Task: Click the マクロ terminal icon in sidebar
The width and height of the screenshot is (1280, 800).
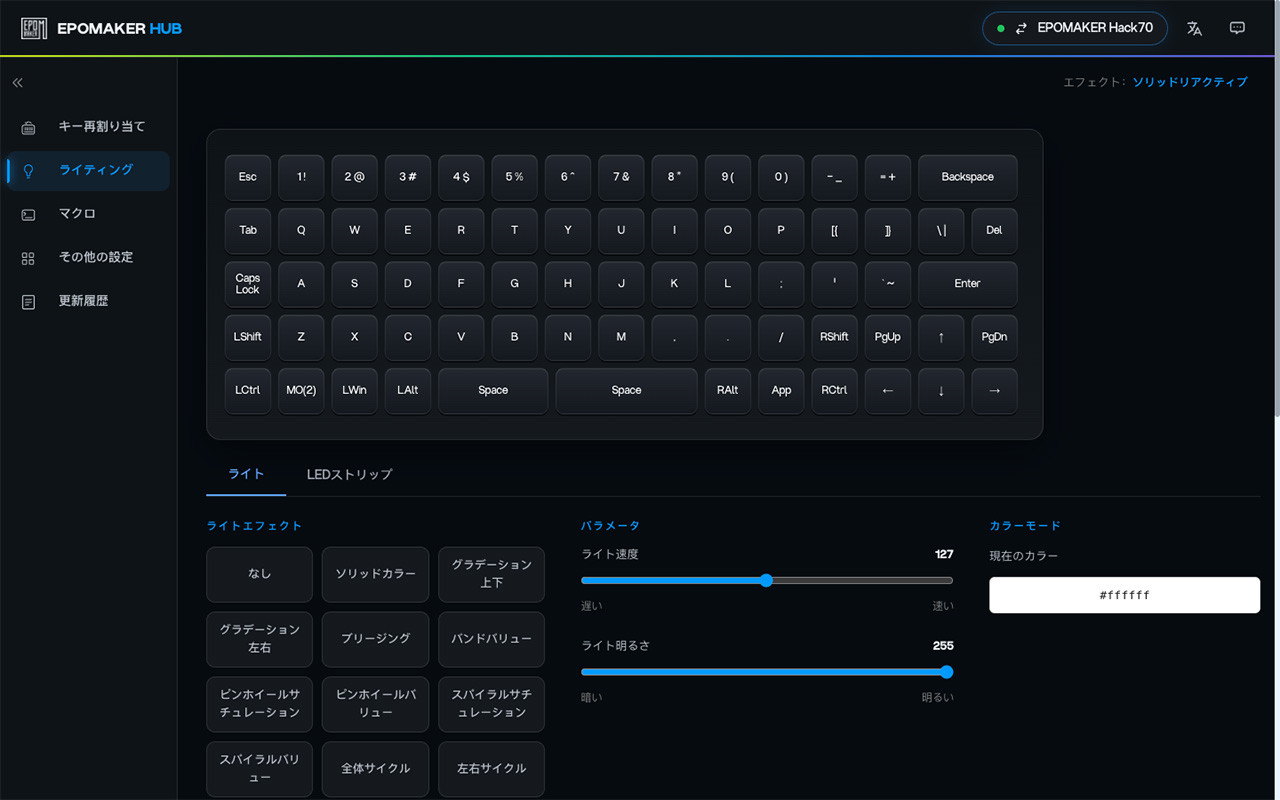Action: click(28, 214)
